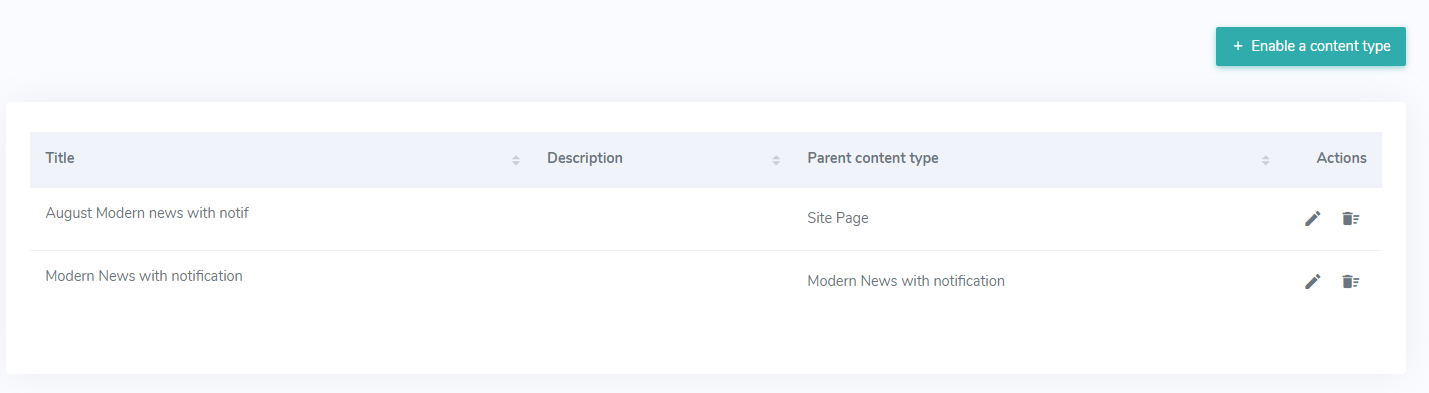
Task: Click the plus icon on Enable button
Action: click(x=1238, y=46)
